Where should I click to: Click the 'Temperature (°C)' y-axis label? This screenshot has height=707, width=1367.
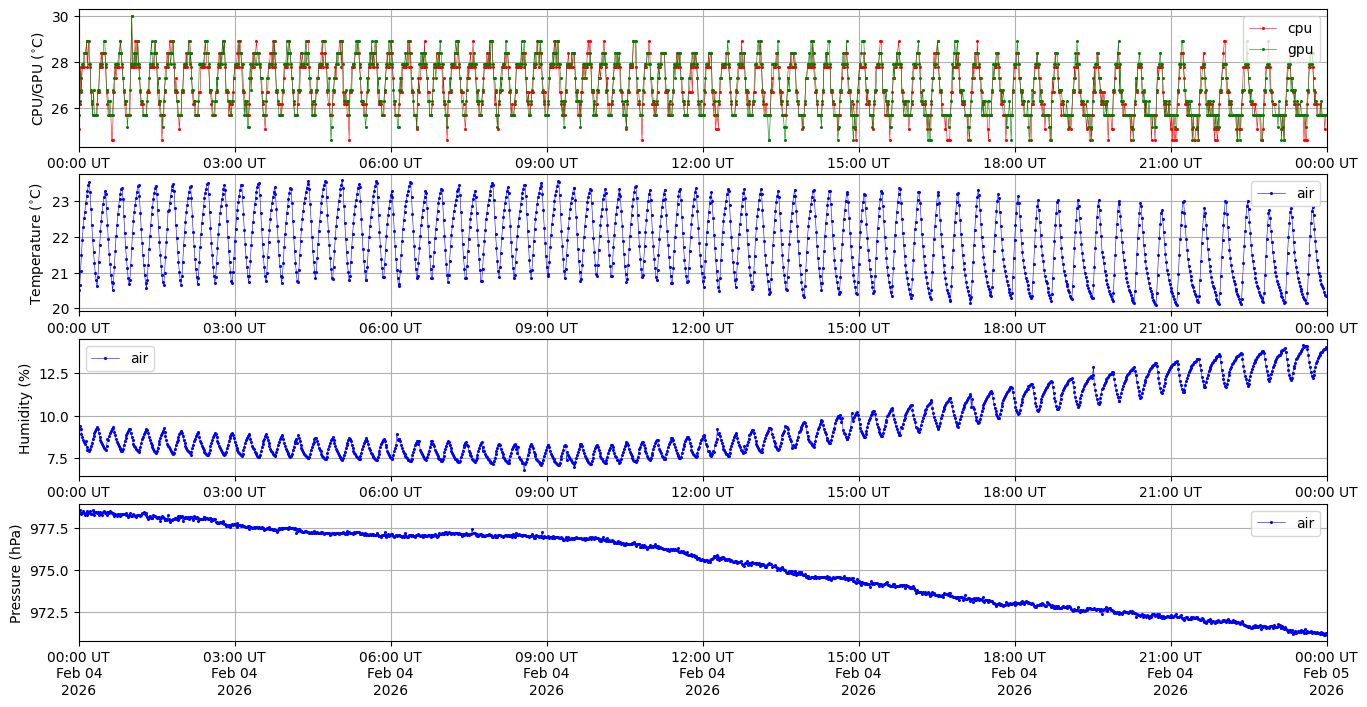click(x=38, y=243)
